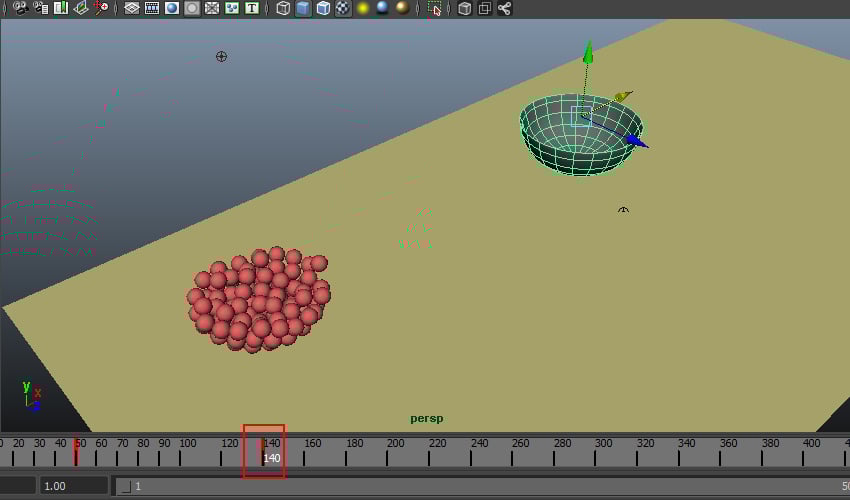This screenshot has width=850, height=500.
Task: Toggle the Field Chart icon
Action: (x=212, y=8)
